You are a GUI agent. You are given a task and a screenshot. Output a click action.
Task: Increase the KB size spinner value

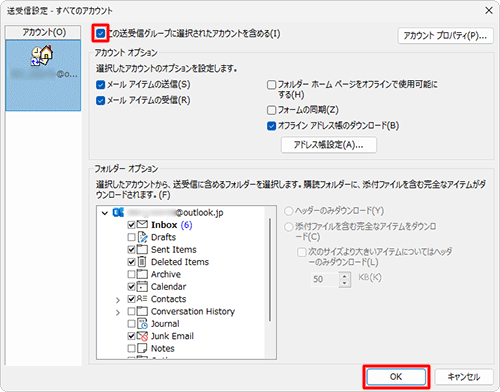tap(345, 276)
